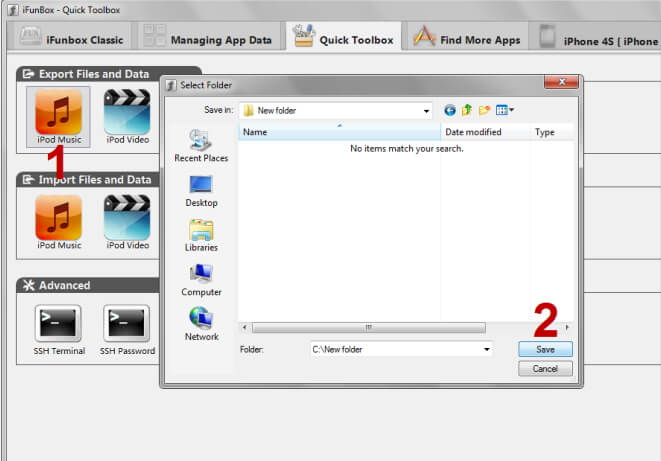Screen dimensions: 661x461
Task: Go to Recent Places in the dialog sidebar
Action: (201, 146)
